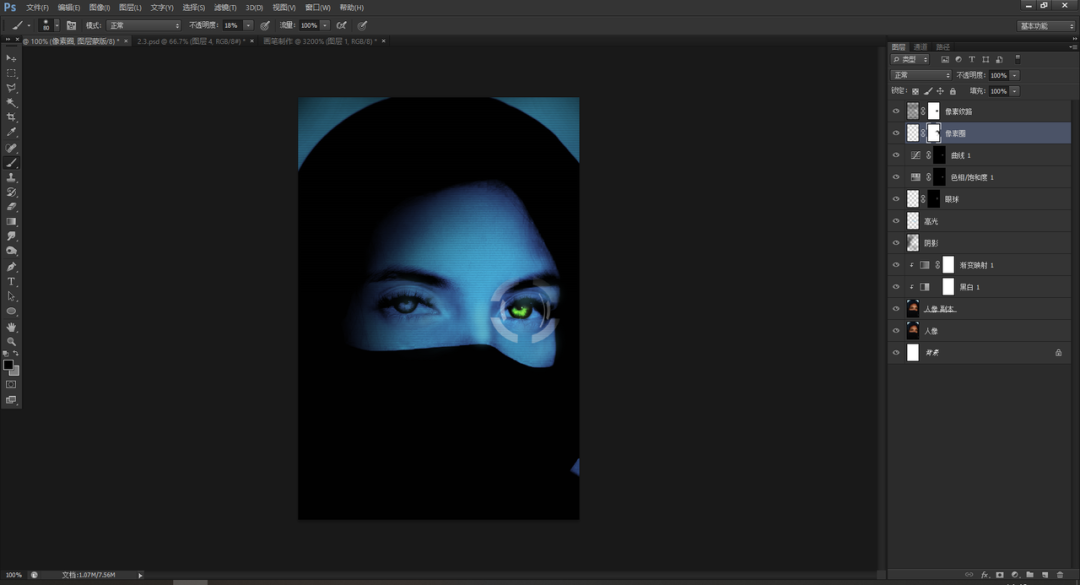This screenshot has width=1080, height=585.
Task: Select the Hand tool
Action: 11,327
